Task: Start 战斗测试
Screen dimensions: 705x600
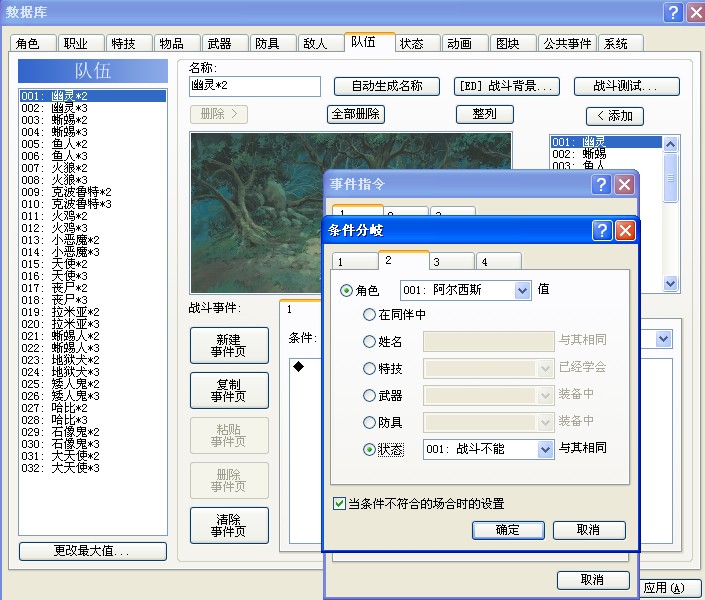Action: tap(626, 86)
